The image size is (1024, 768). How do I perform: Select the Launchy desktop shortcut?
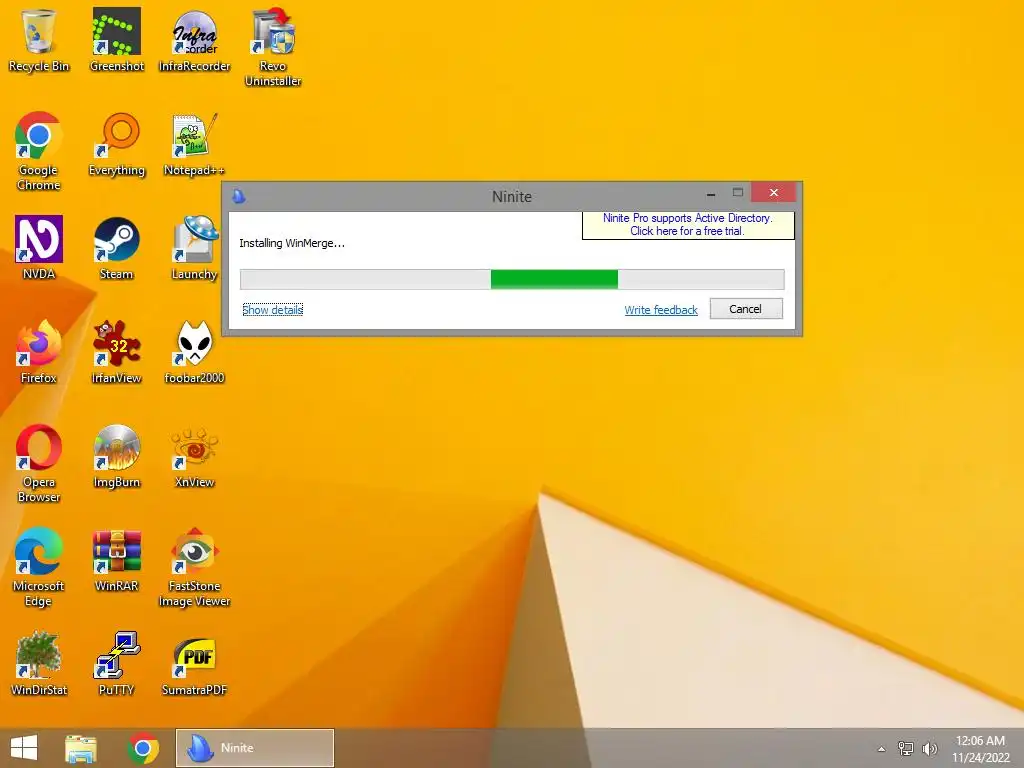195,248
